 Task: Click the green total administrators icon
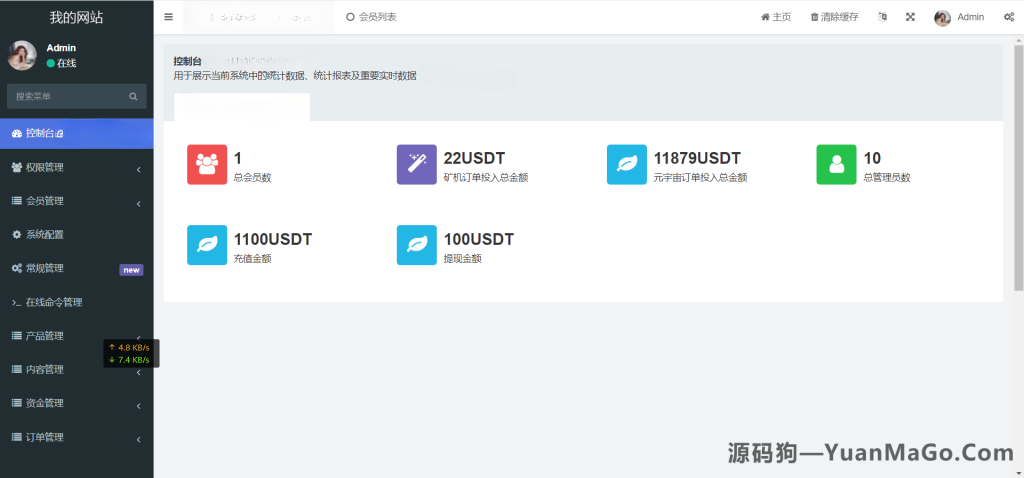click(837, 164)
